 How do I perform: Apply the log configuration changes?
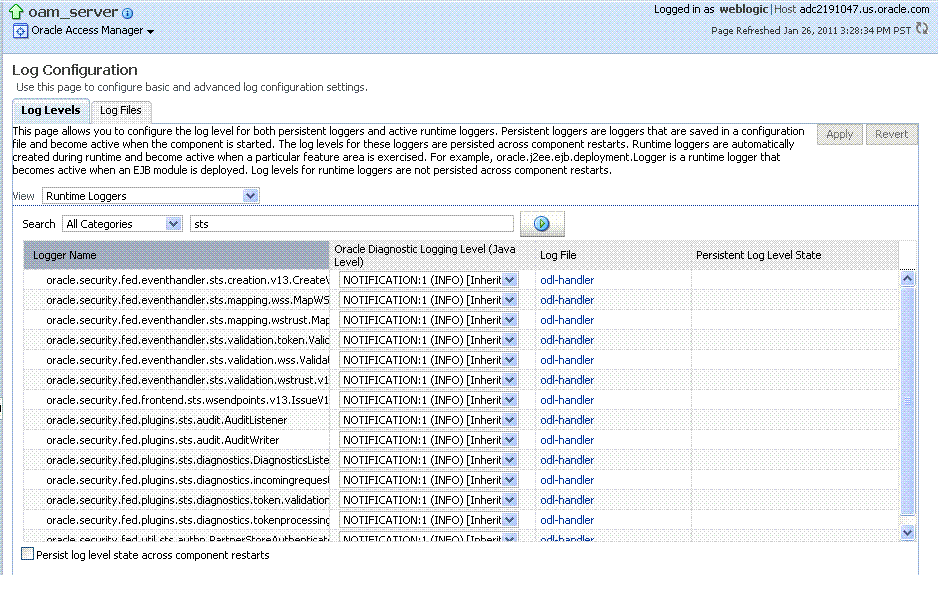[x=839, y=134]
